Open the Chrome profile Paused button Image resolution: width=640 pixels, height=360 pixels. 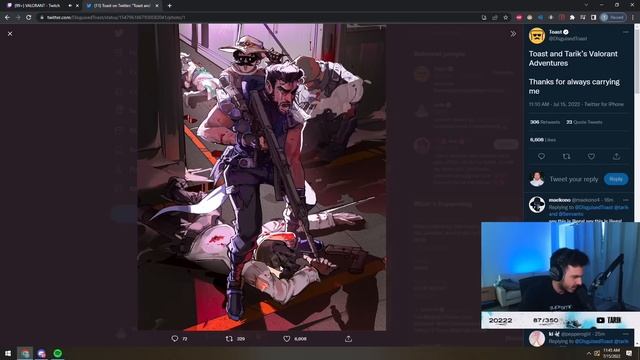(x=613, y=18)
